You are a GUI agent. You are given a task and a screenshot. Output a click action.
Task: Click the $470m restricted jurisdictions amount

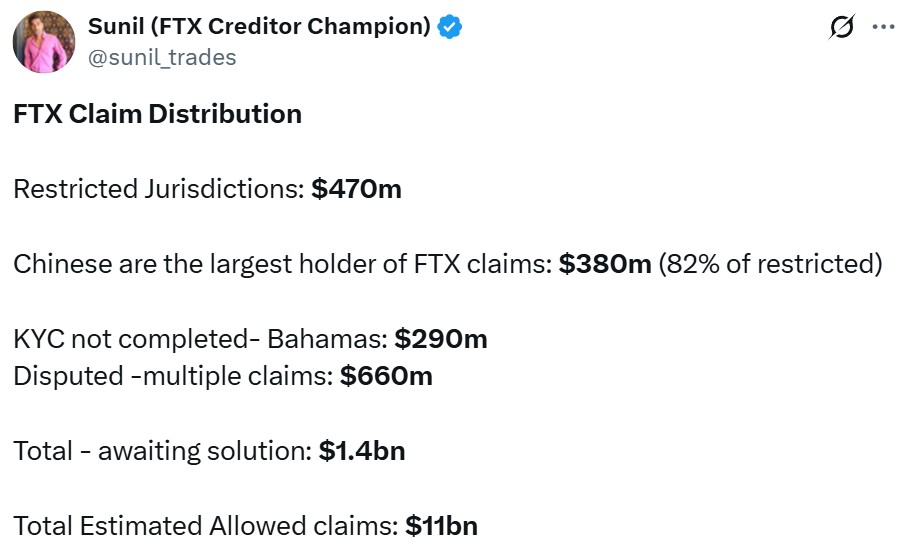tap(356, 188)
